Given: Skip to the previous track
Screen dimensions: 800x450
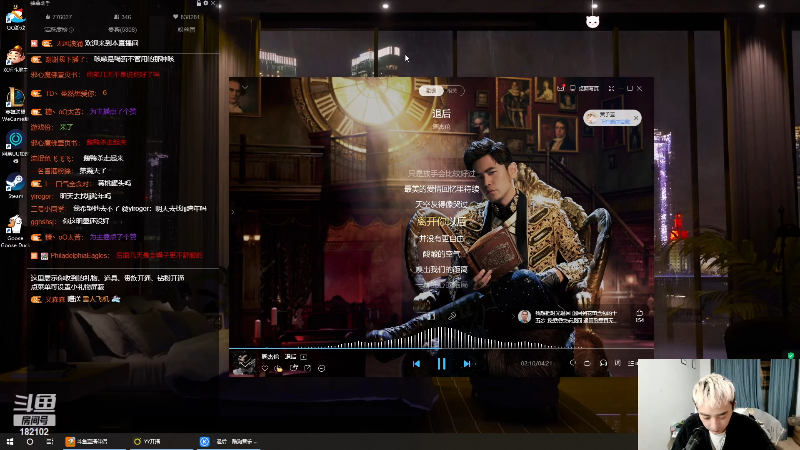Looking at the screenshot, I should (x=416, y=364).
